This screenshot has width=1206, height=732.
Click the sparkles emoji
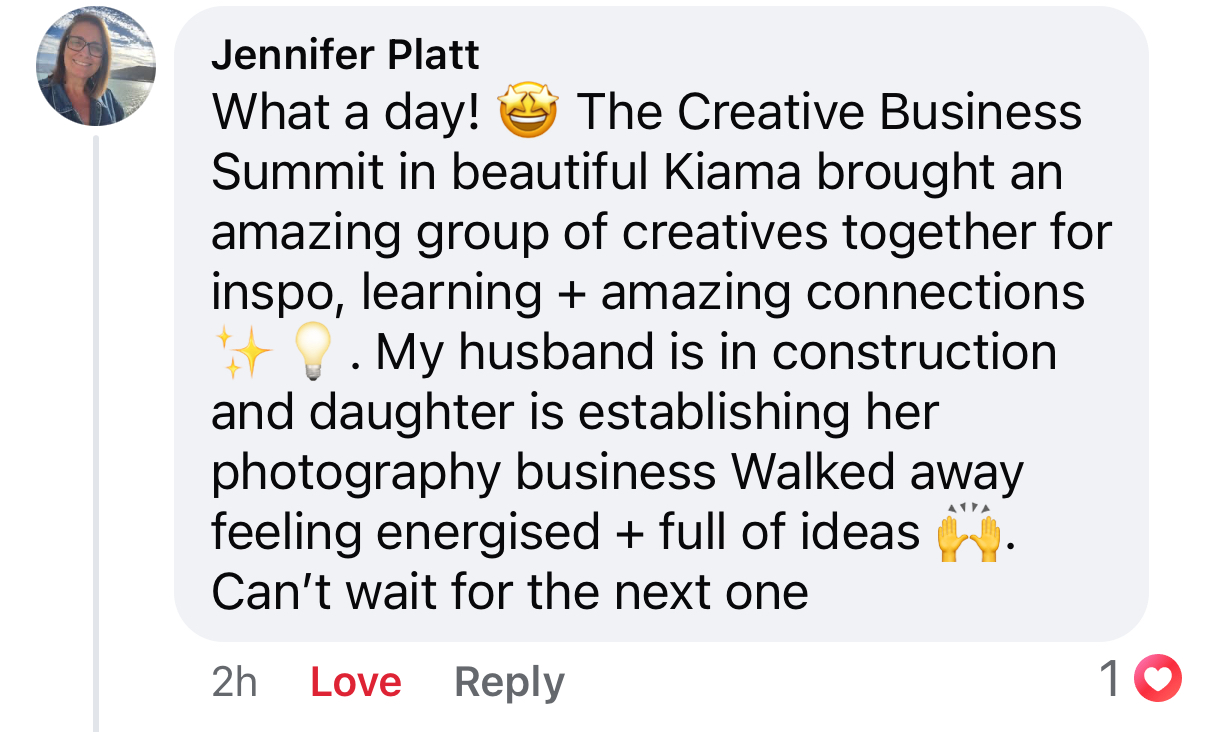point(243,354)
